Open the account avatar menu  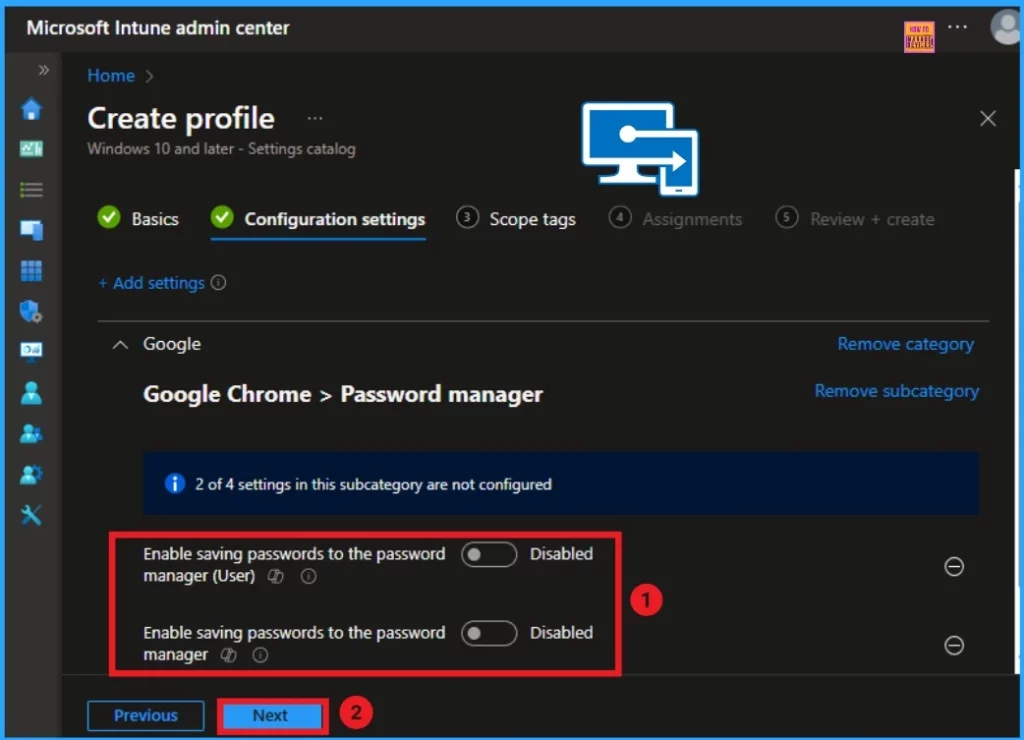click(1006, 27)
